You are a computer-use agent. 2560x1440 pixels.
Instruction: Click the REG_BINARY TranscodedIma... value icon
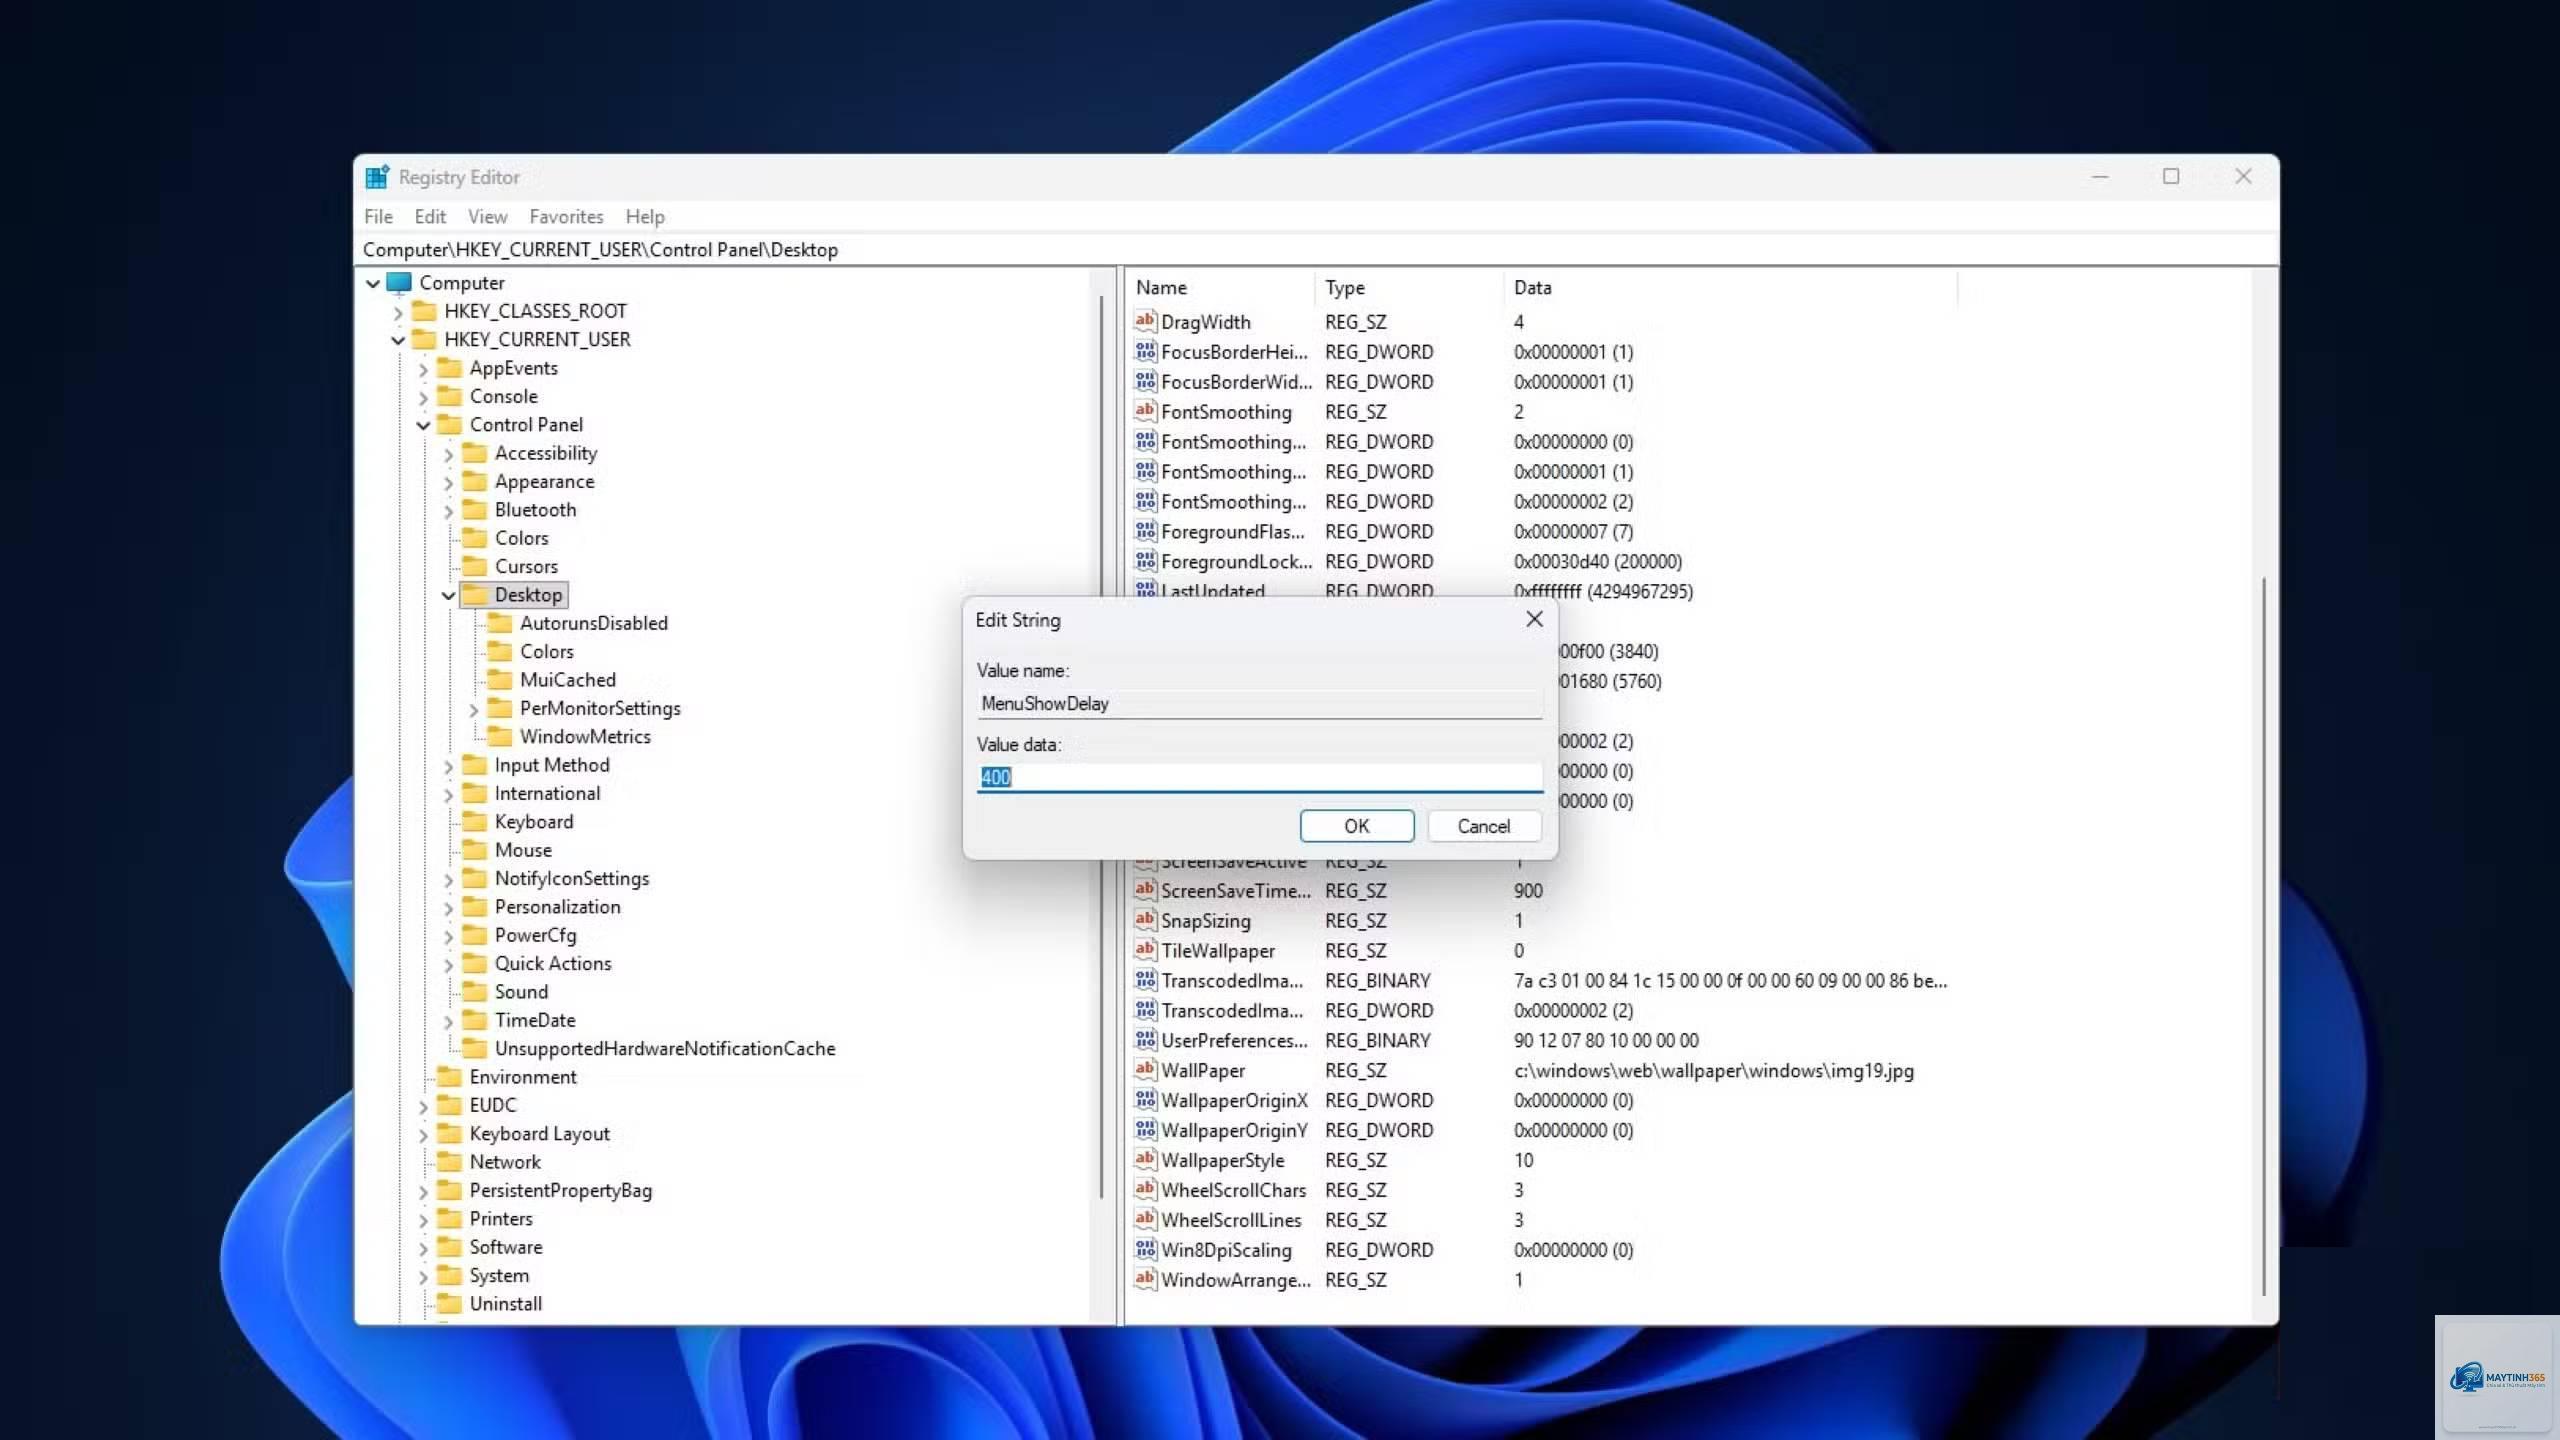coord(1145,980)
